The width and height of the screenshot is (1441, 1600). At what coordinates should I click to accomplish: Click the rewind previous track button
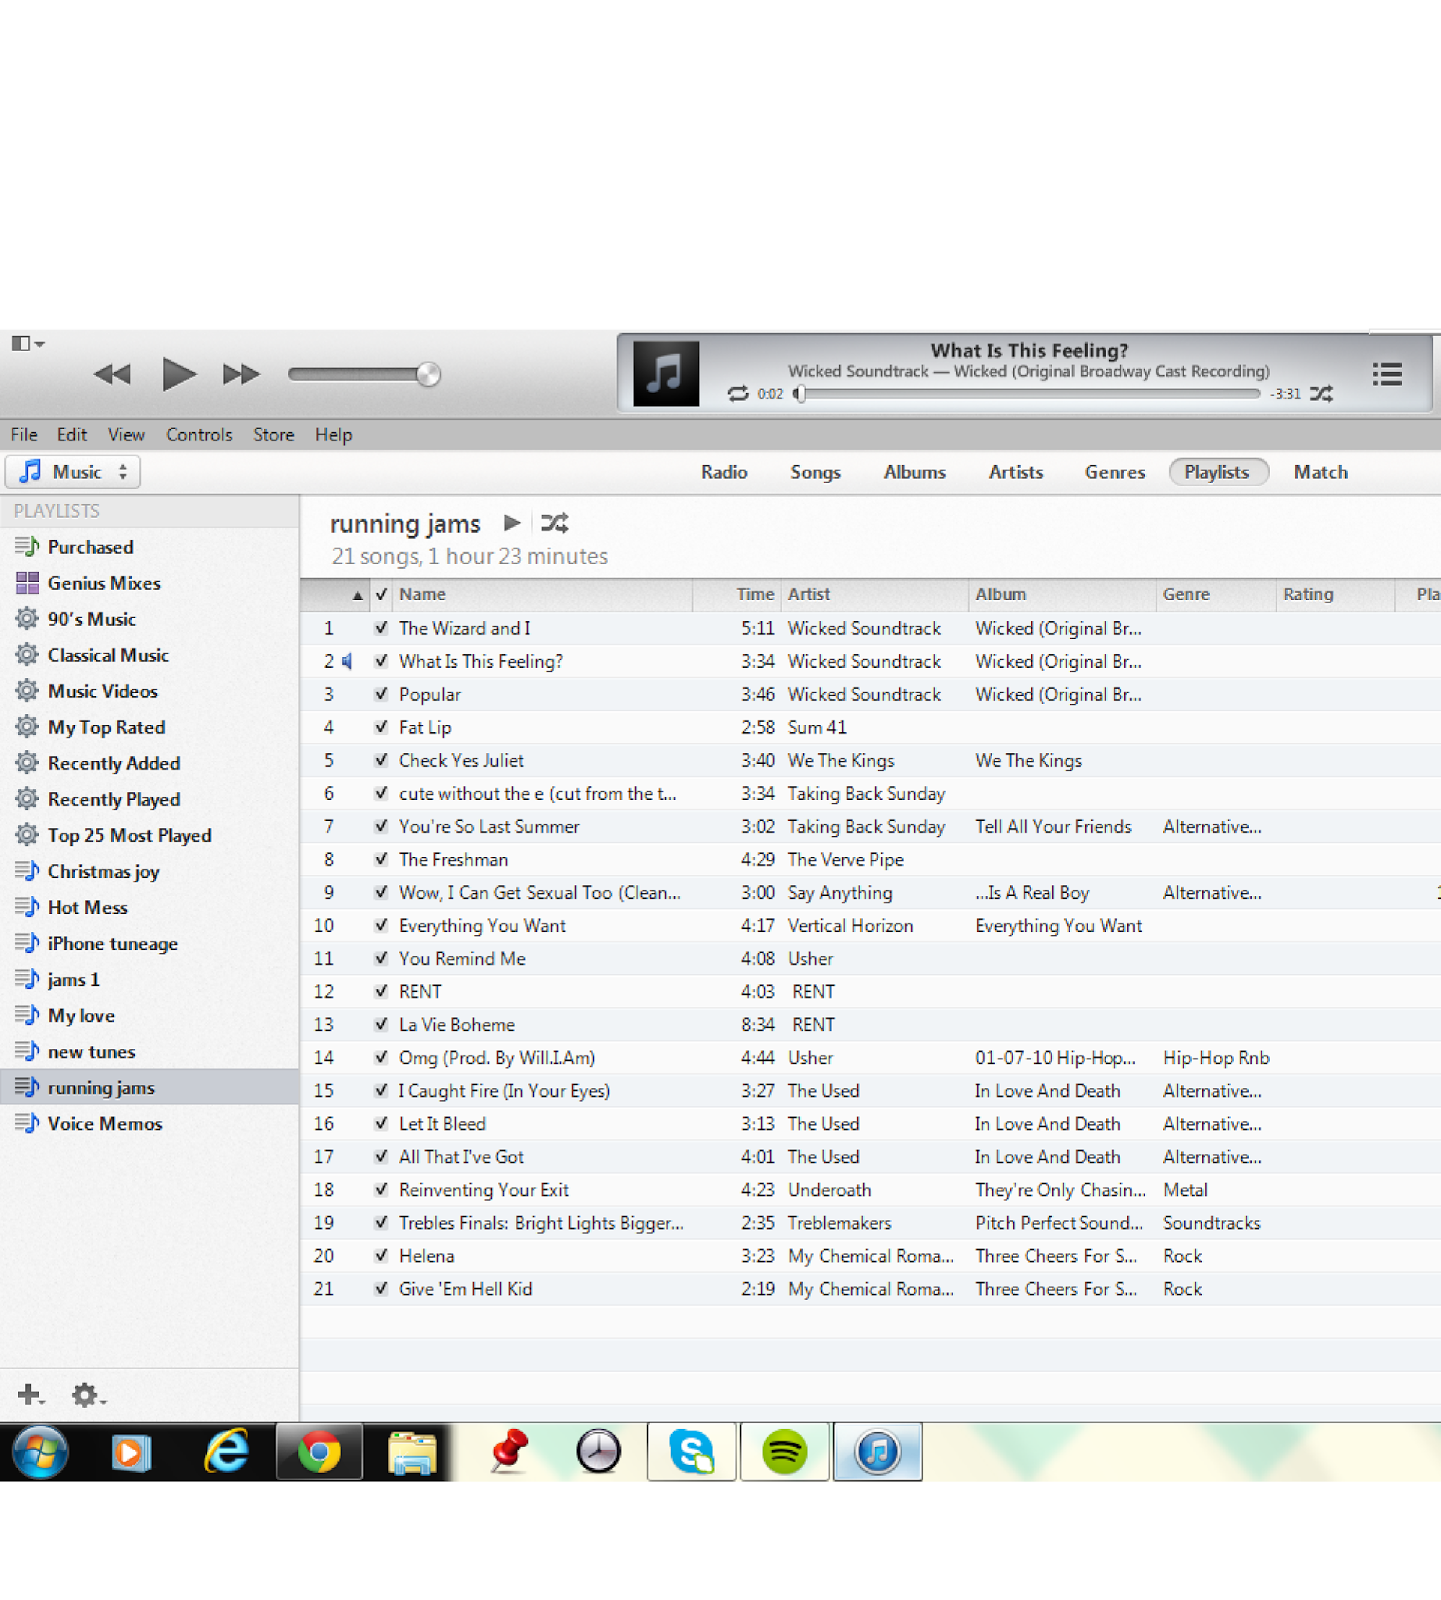pyautogui.click(x=112, y=375)
